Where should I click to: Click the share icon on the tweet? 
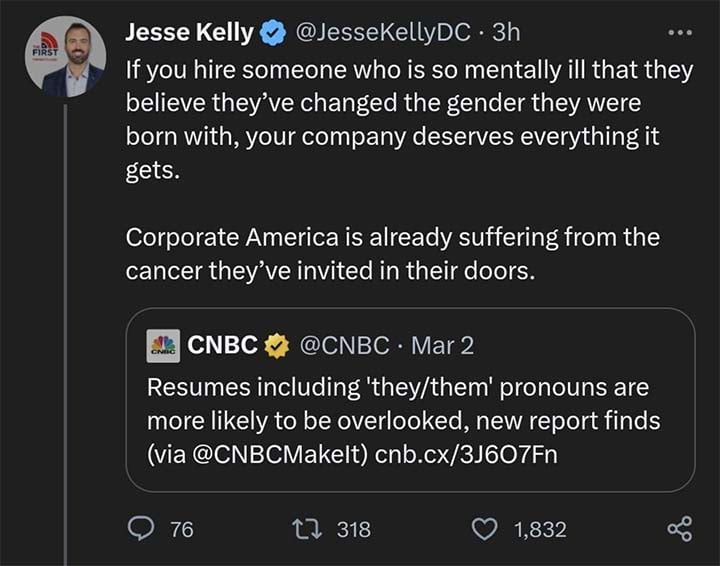click(x=679, y=529)
